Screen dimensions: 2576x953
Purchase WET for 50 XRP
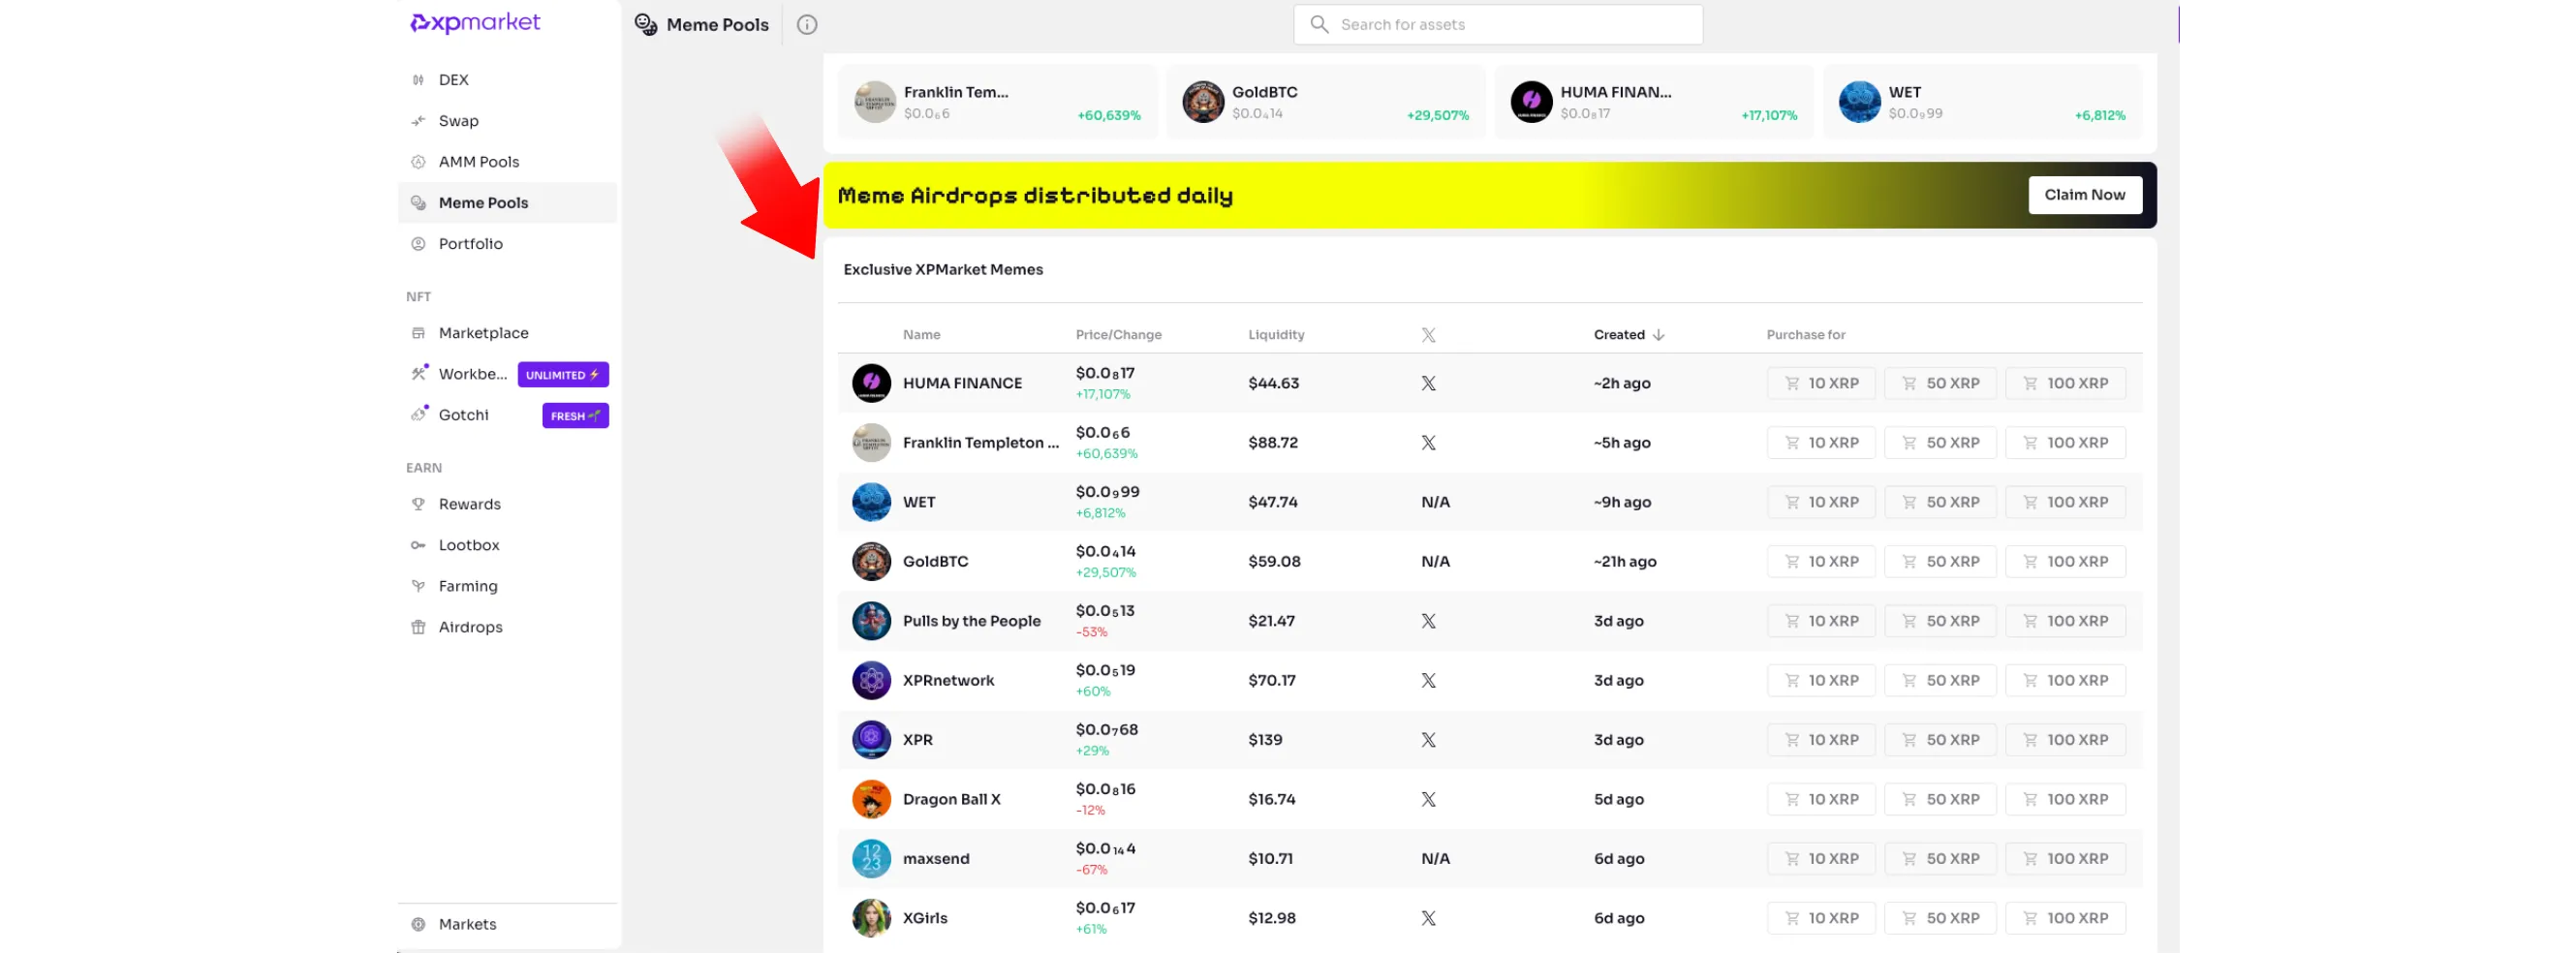point(1939,502)
